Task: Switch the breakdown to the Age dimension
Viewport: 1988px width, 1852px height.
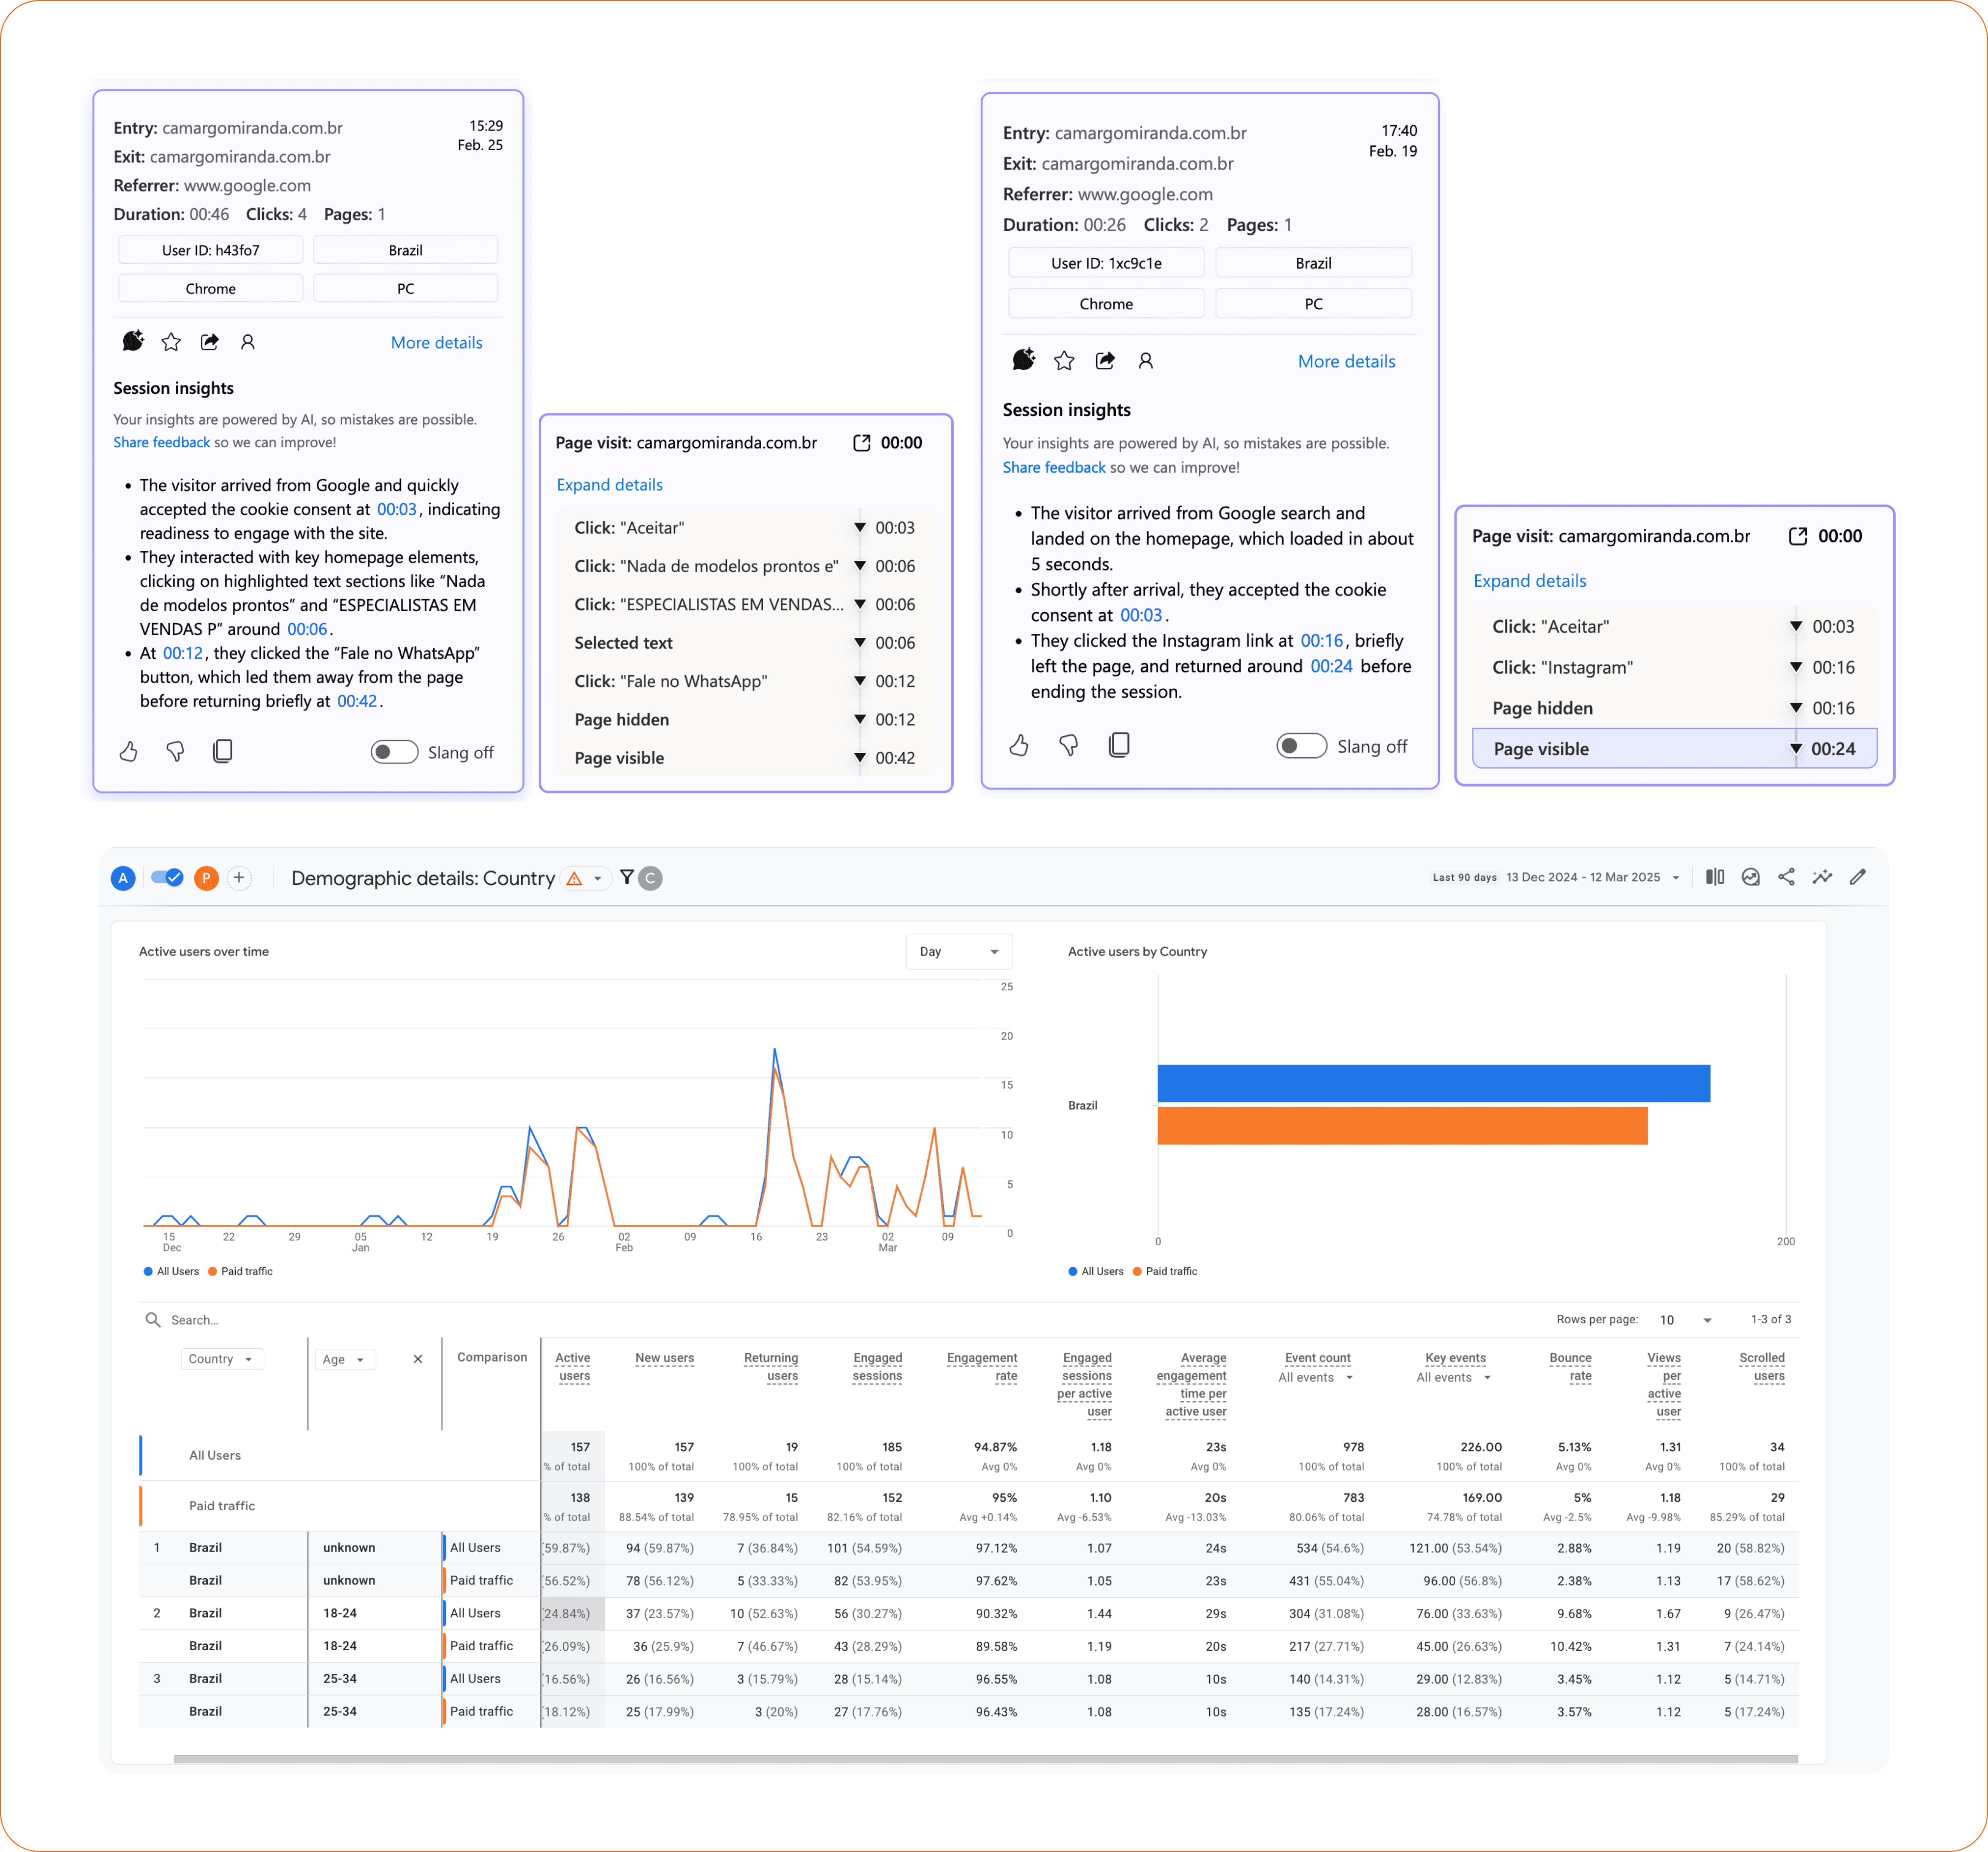Action: click(x=345, y=1359)
